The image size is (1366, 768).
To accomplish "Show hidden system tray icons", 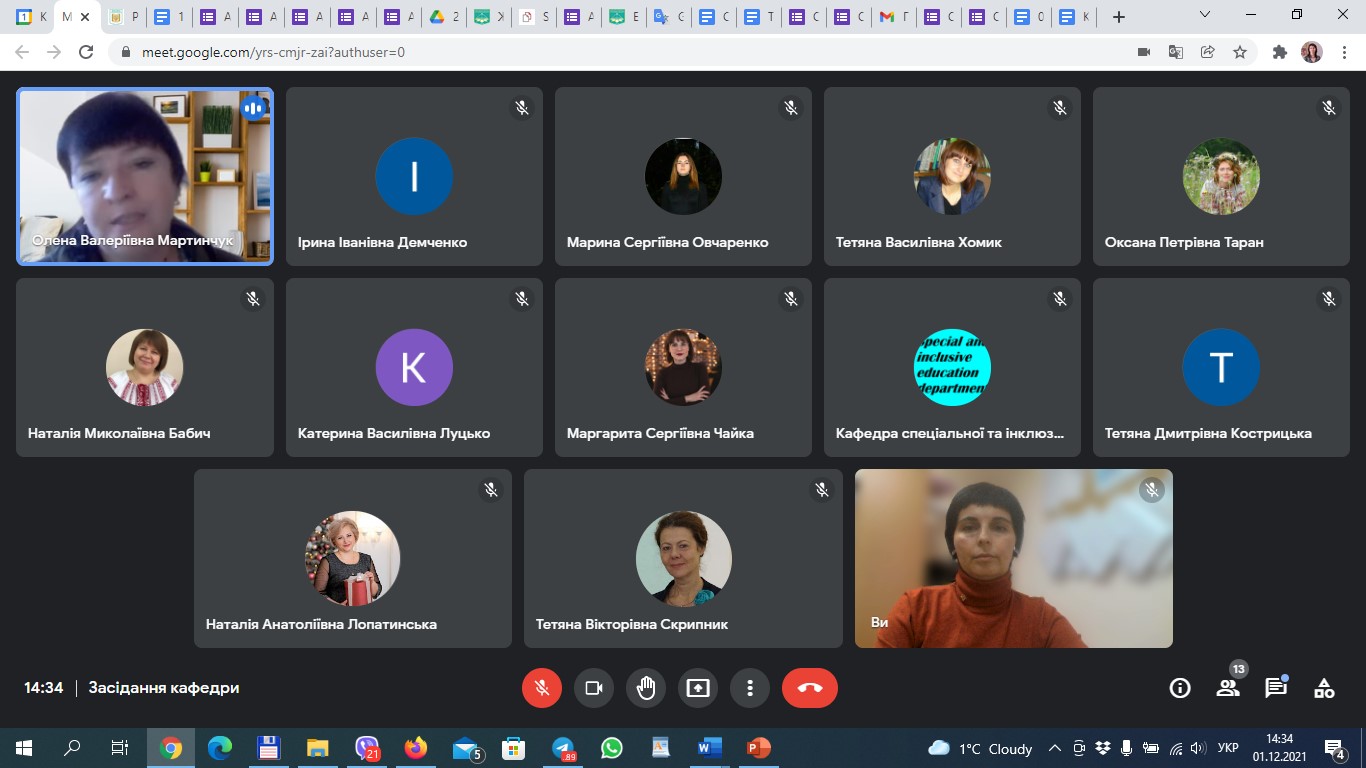I will [x=1054, y=748].
